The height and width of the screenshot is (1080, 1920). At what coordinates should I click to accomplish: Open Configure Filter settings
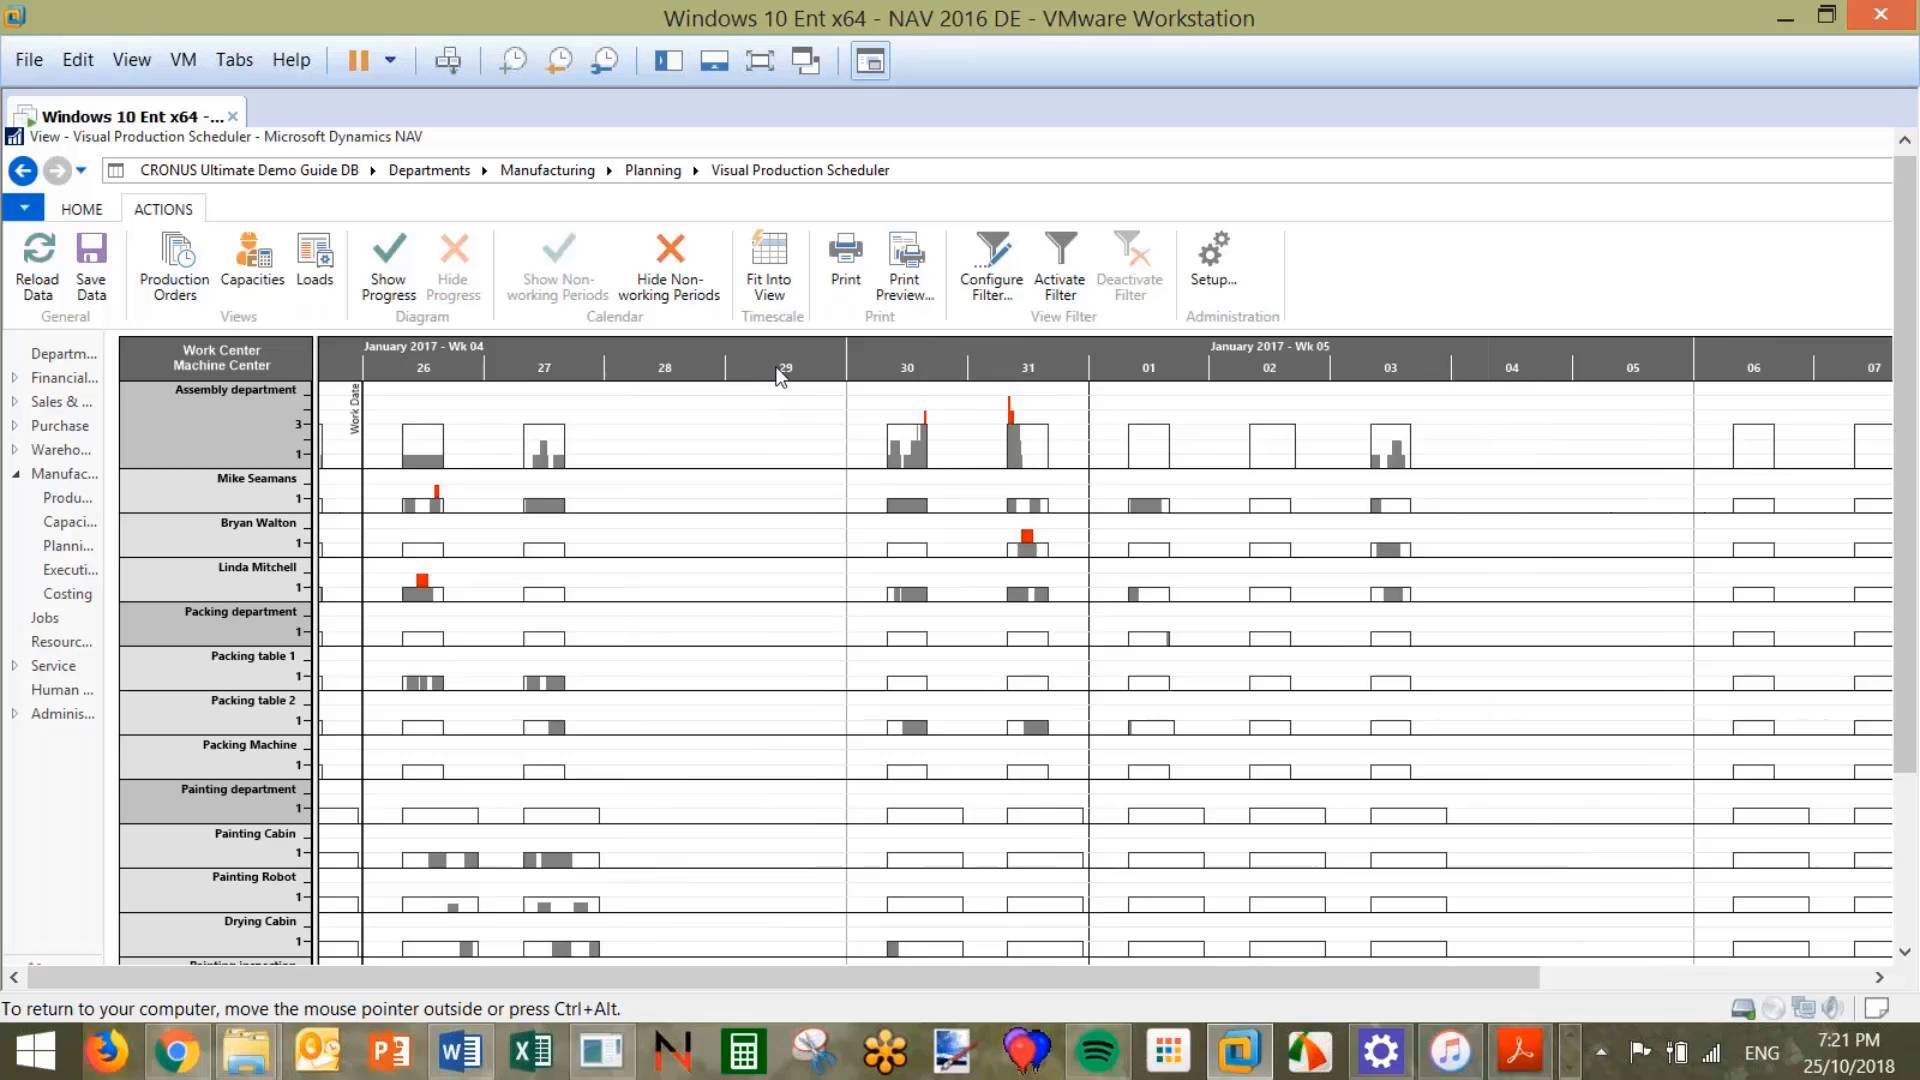(990, 265)
